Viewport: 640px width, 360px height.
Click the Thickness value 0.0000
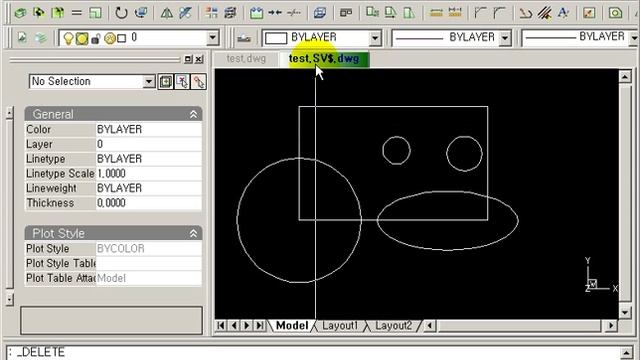(149, 203)
